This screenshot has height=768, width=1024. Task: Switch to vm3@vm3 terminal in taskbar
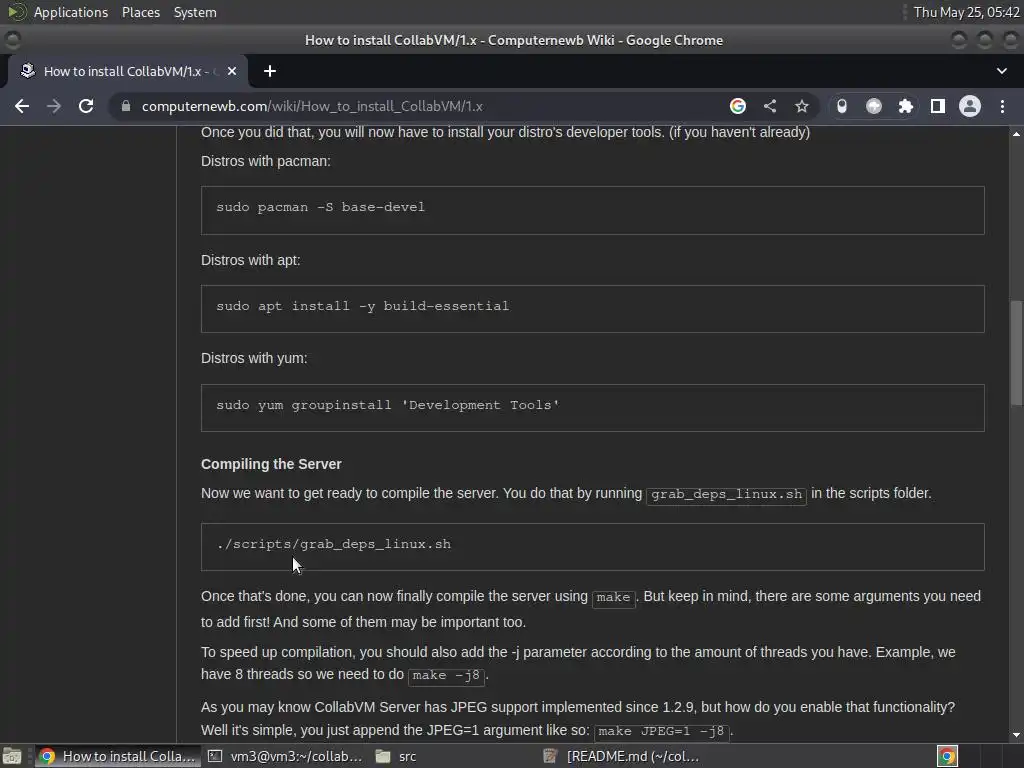pos(285,756)
